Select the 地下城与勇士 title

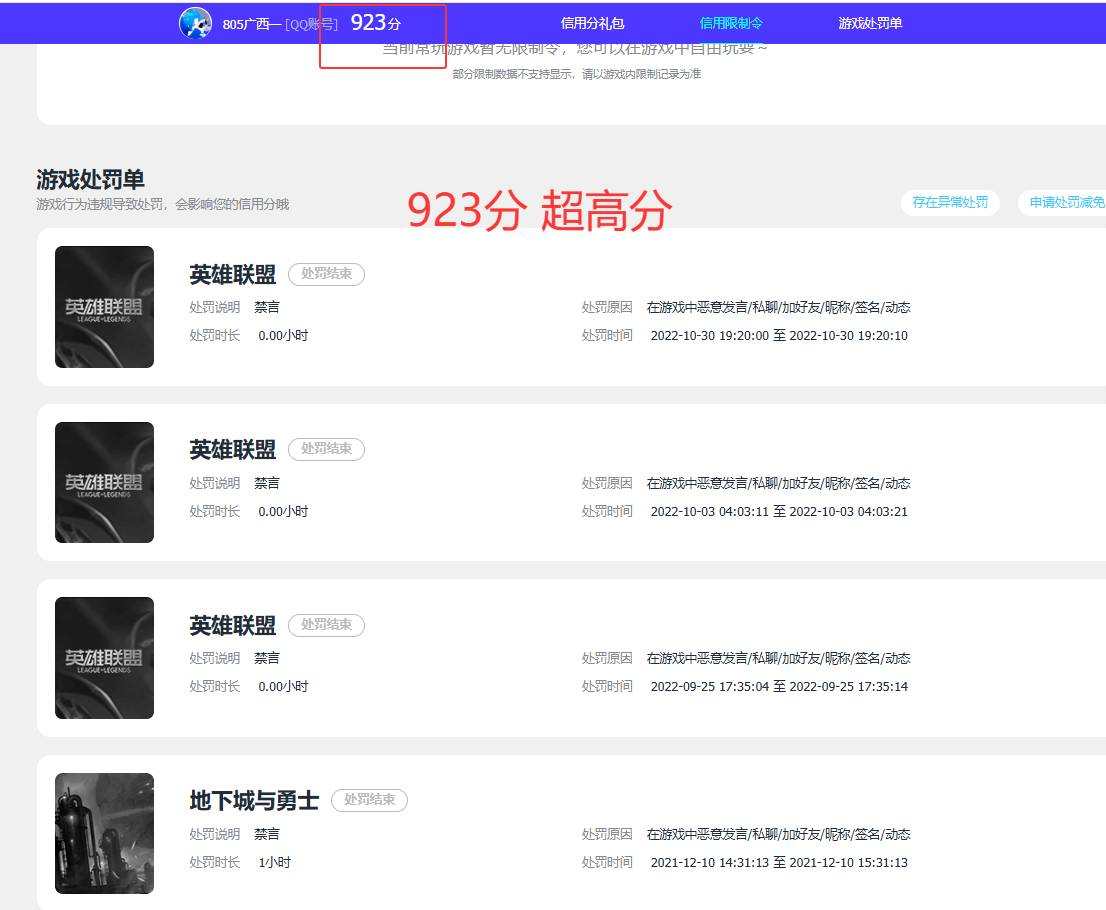(254, 801)
